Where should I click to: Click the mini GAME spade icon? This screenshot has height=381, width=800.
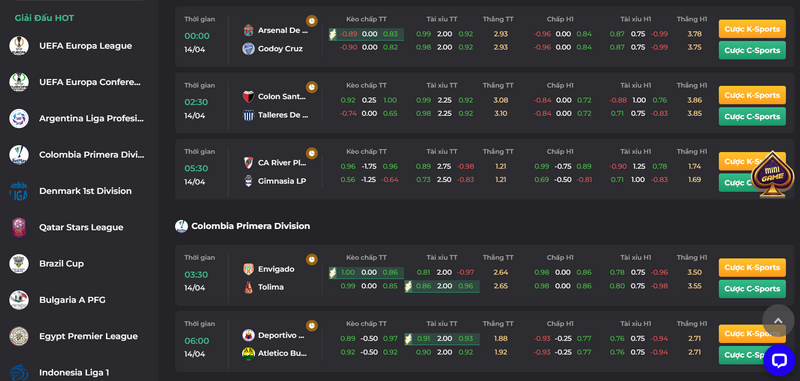tap(772, 174)
